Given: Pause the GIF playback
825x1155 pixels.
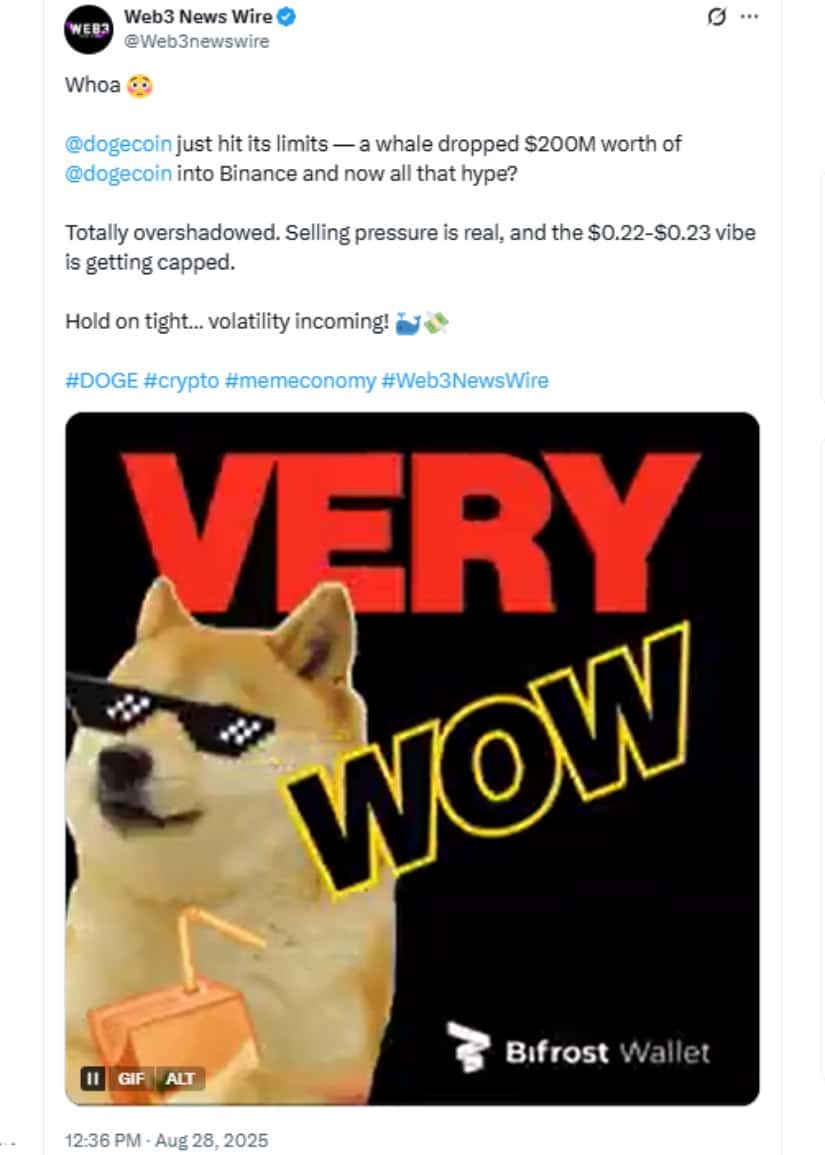Looking at the screenshot, I should tap(93, 1078).
